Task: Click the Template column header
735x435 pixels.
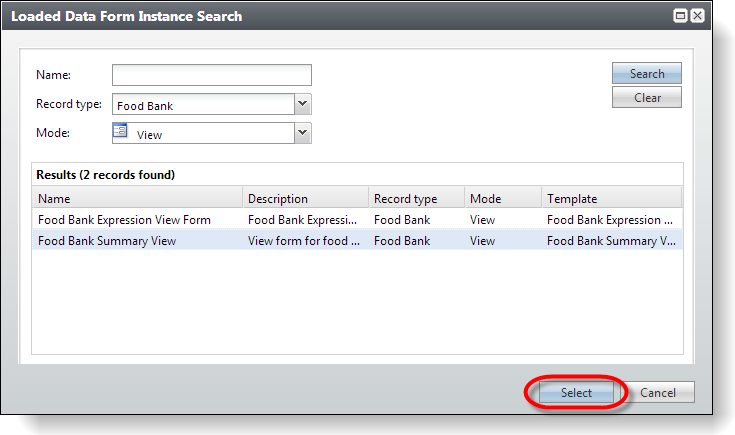Action: tap(611, 198)
